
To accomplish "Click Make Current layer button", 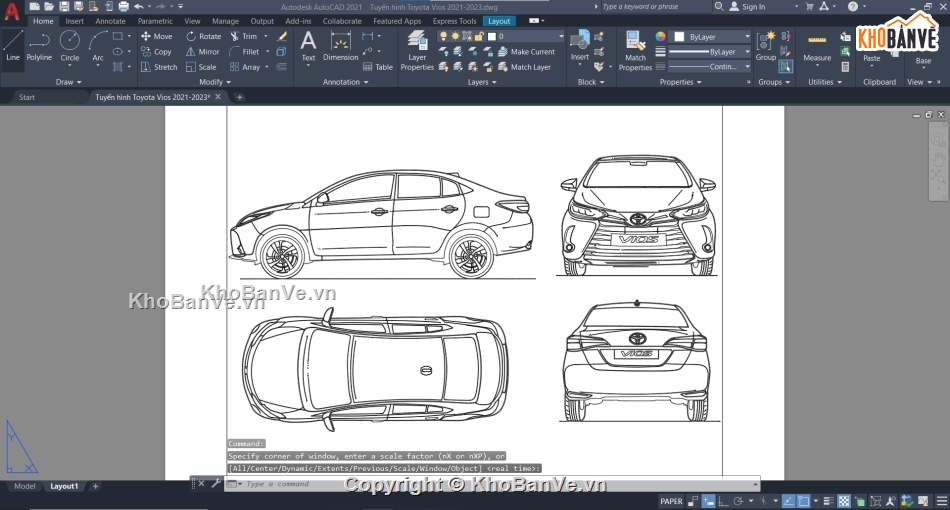I will (x=526, y=52).
